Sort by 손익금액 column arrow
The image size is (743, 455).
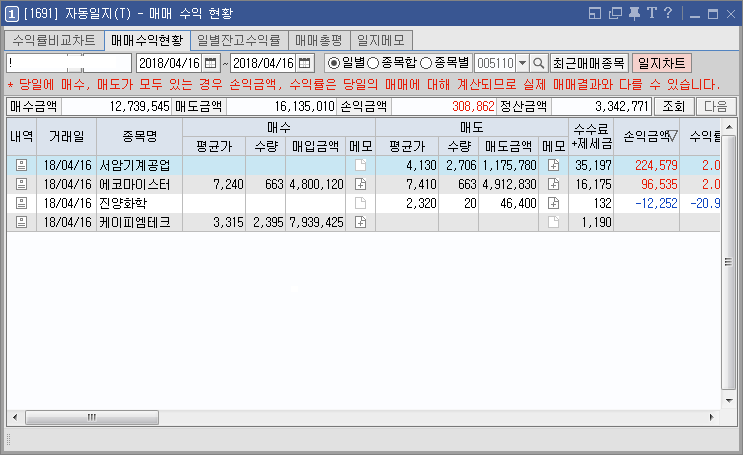673,136
